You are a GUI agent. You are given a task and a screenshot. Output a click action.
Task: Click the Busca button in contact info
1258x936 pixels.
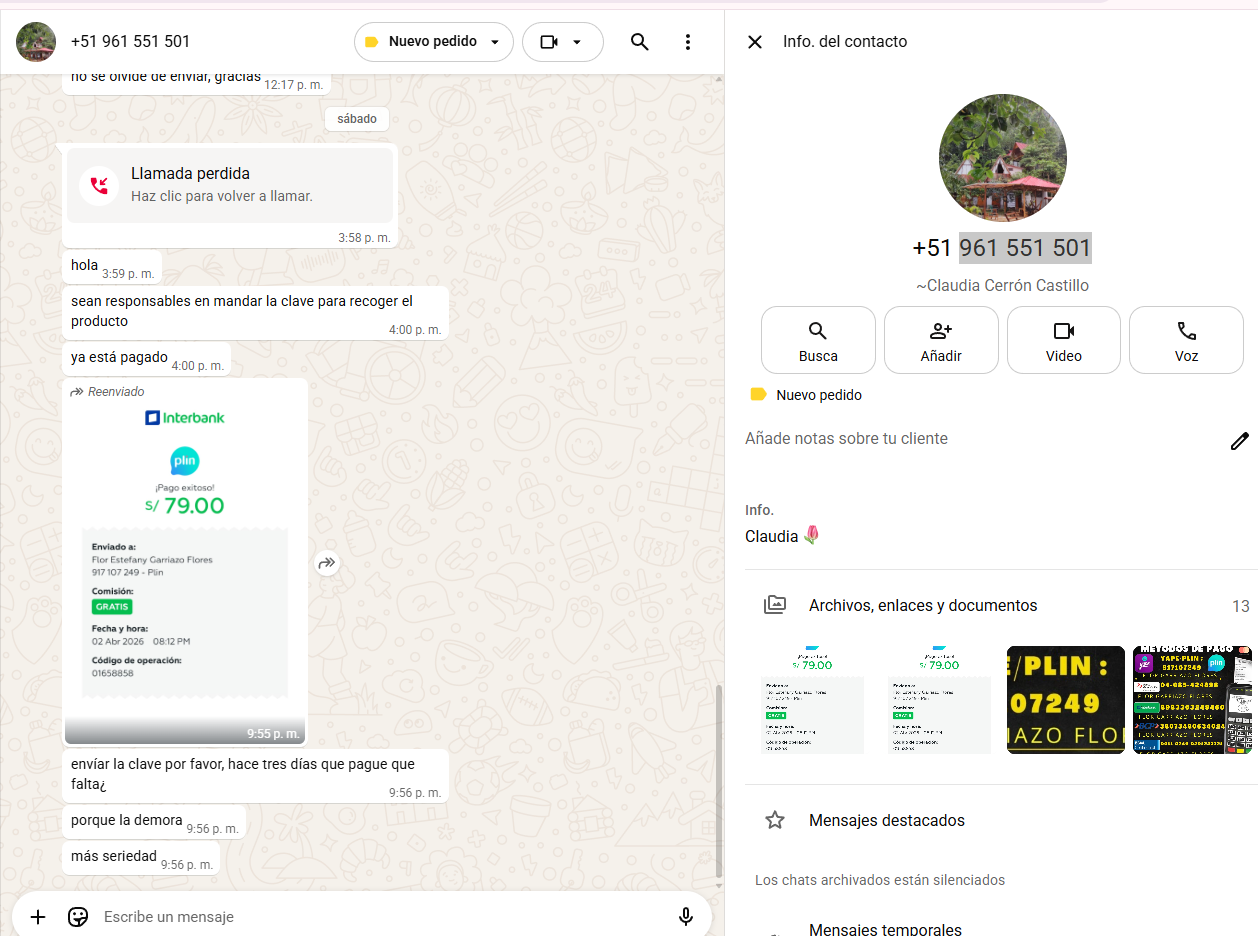pos(818,340)
